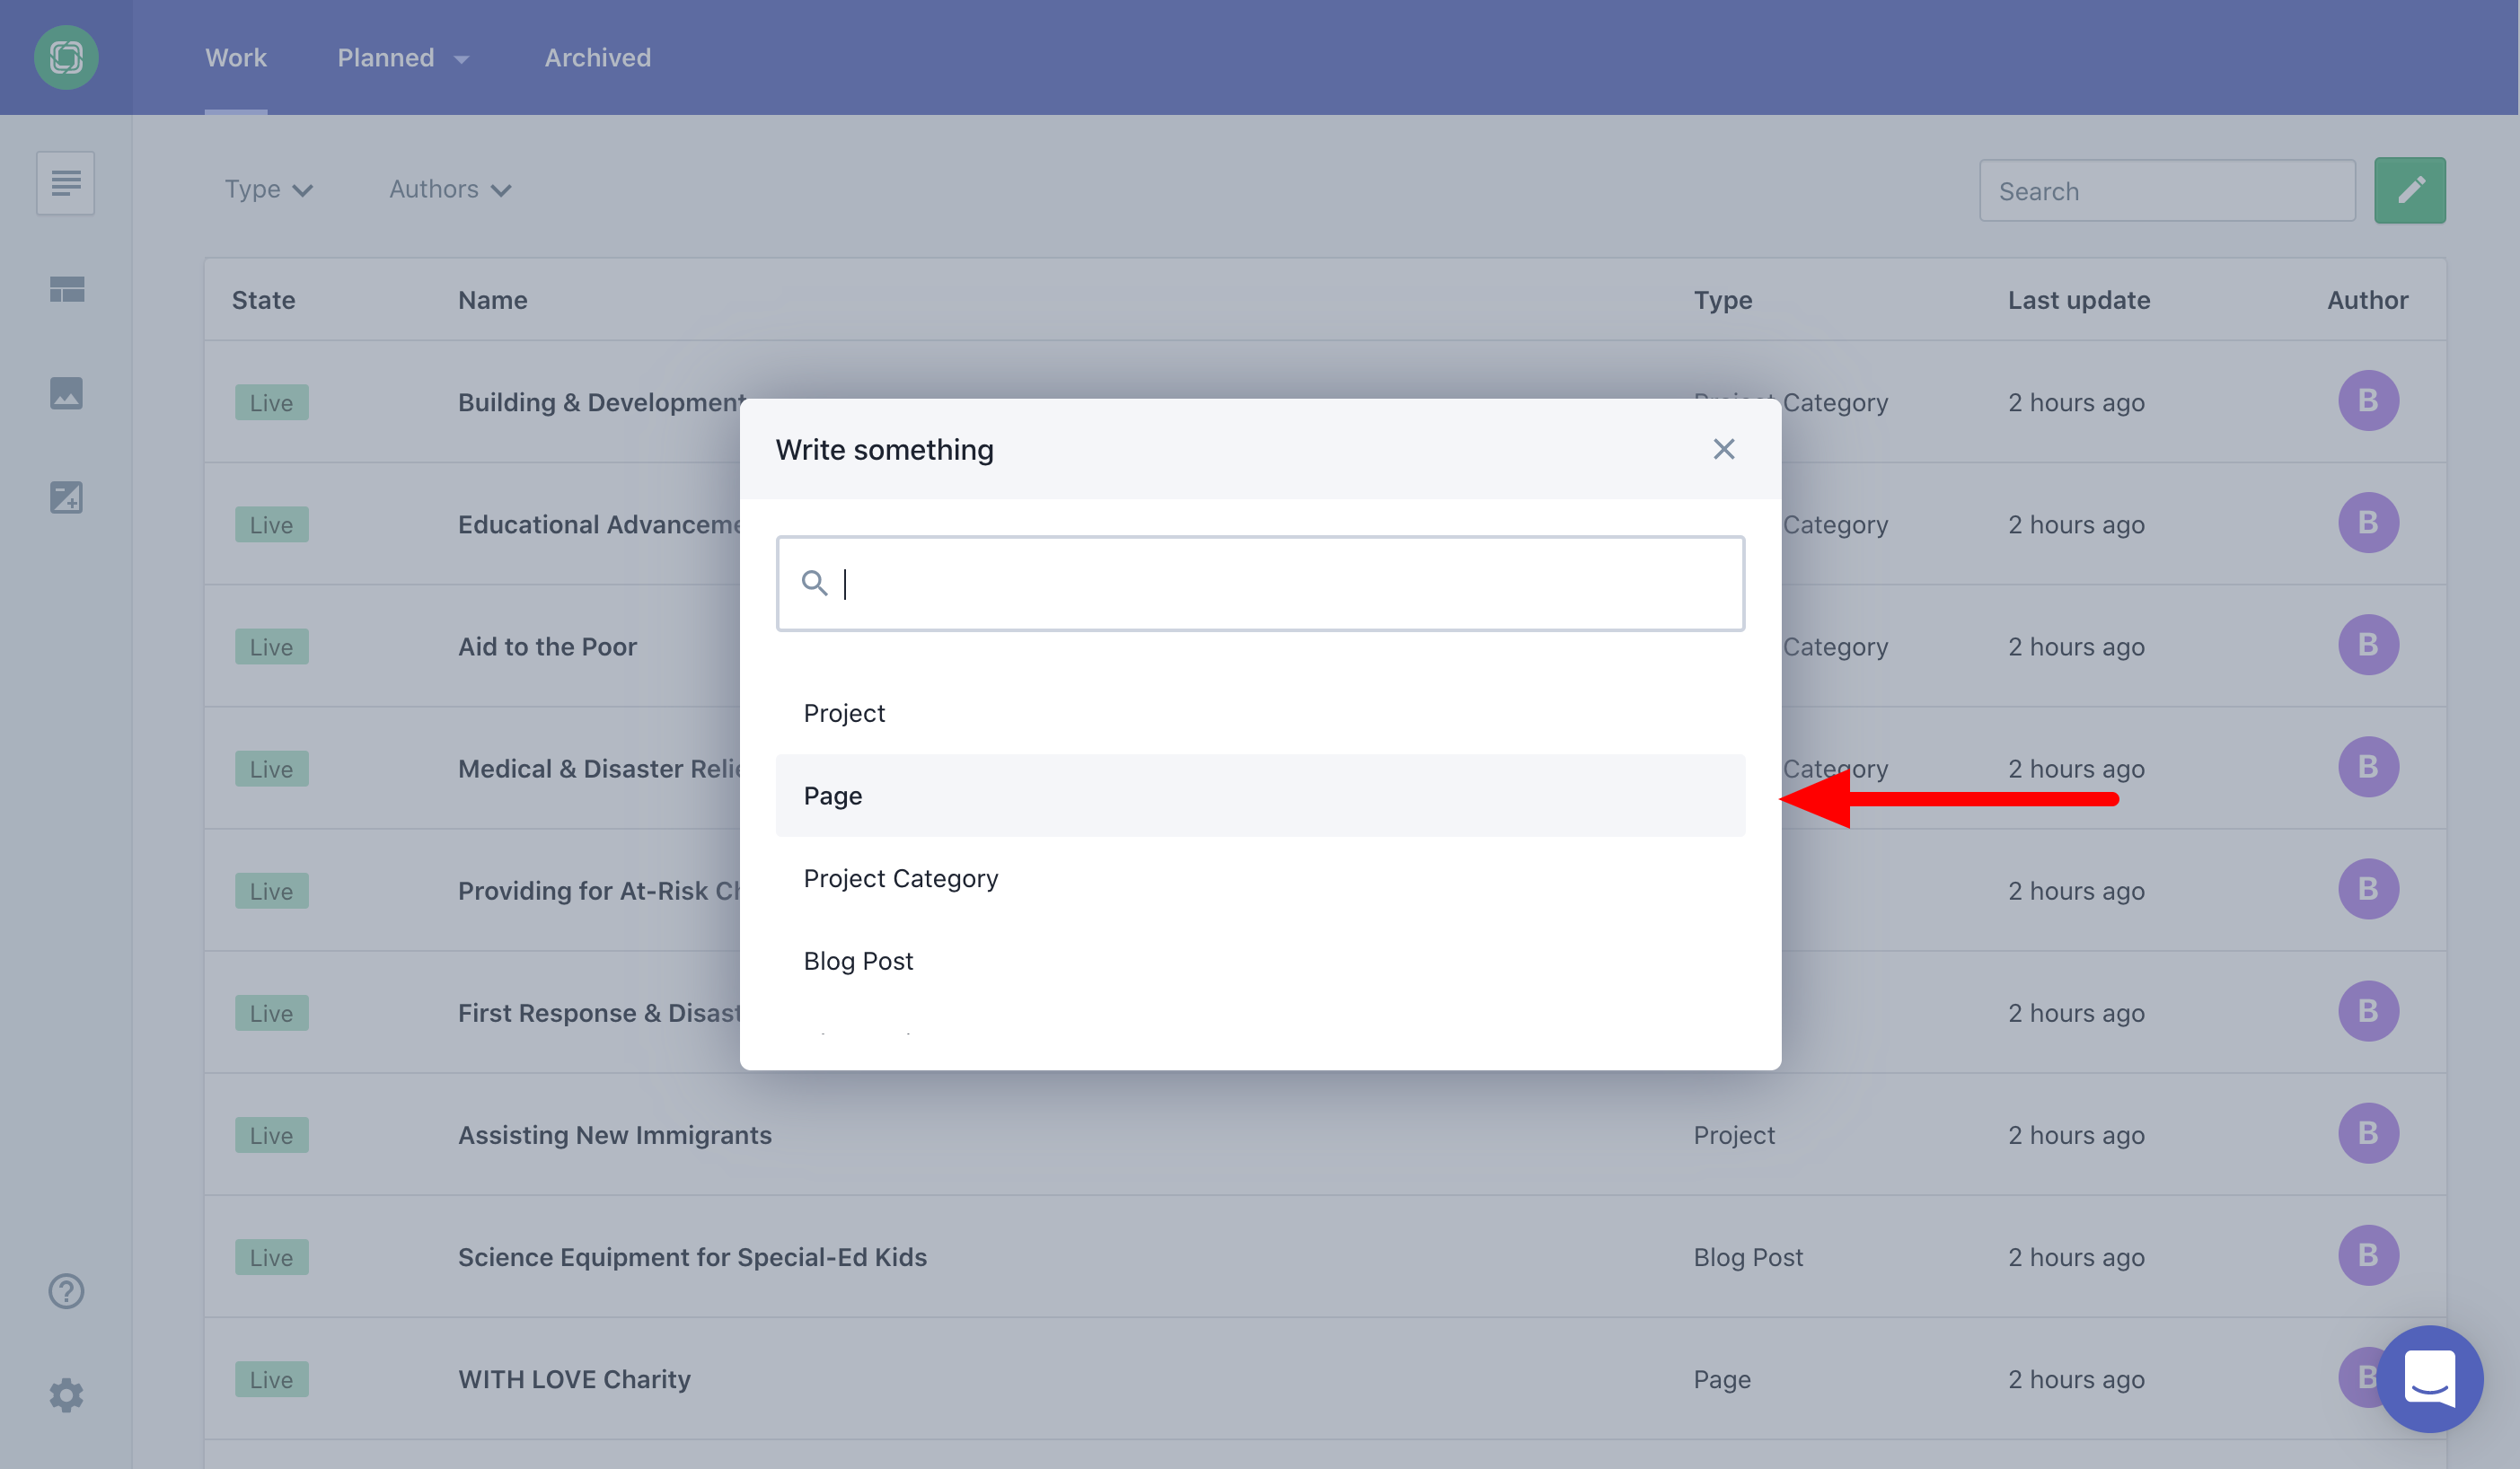Screen dimensions: 2520x1469
Task: Click the magnifier icon in dialog search
Action: click(x=815, y=583)
